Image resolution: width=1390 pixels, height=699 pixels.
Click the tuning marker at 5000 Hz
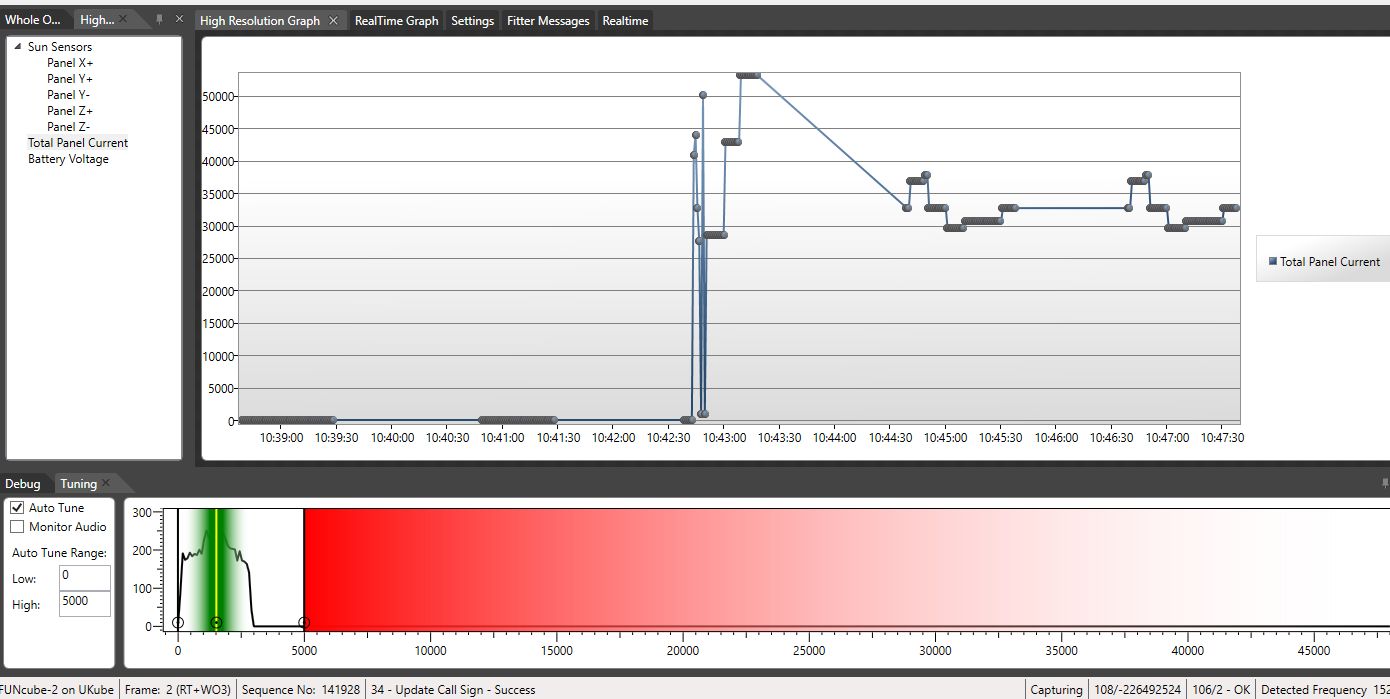(x=304, y=623)
